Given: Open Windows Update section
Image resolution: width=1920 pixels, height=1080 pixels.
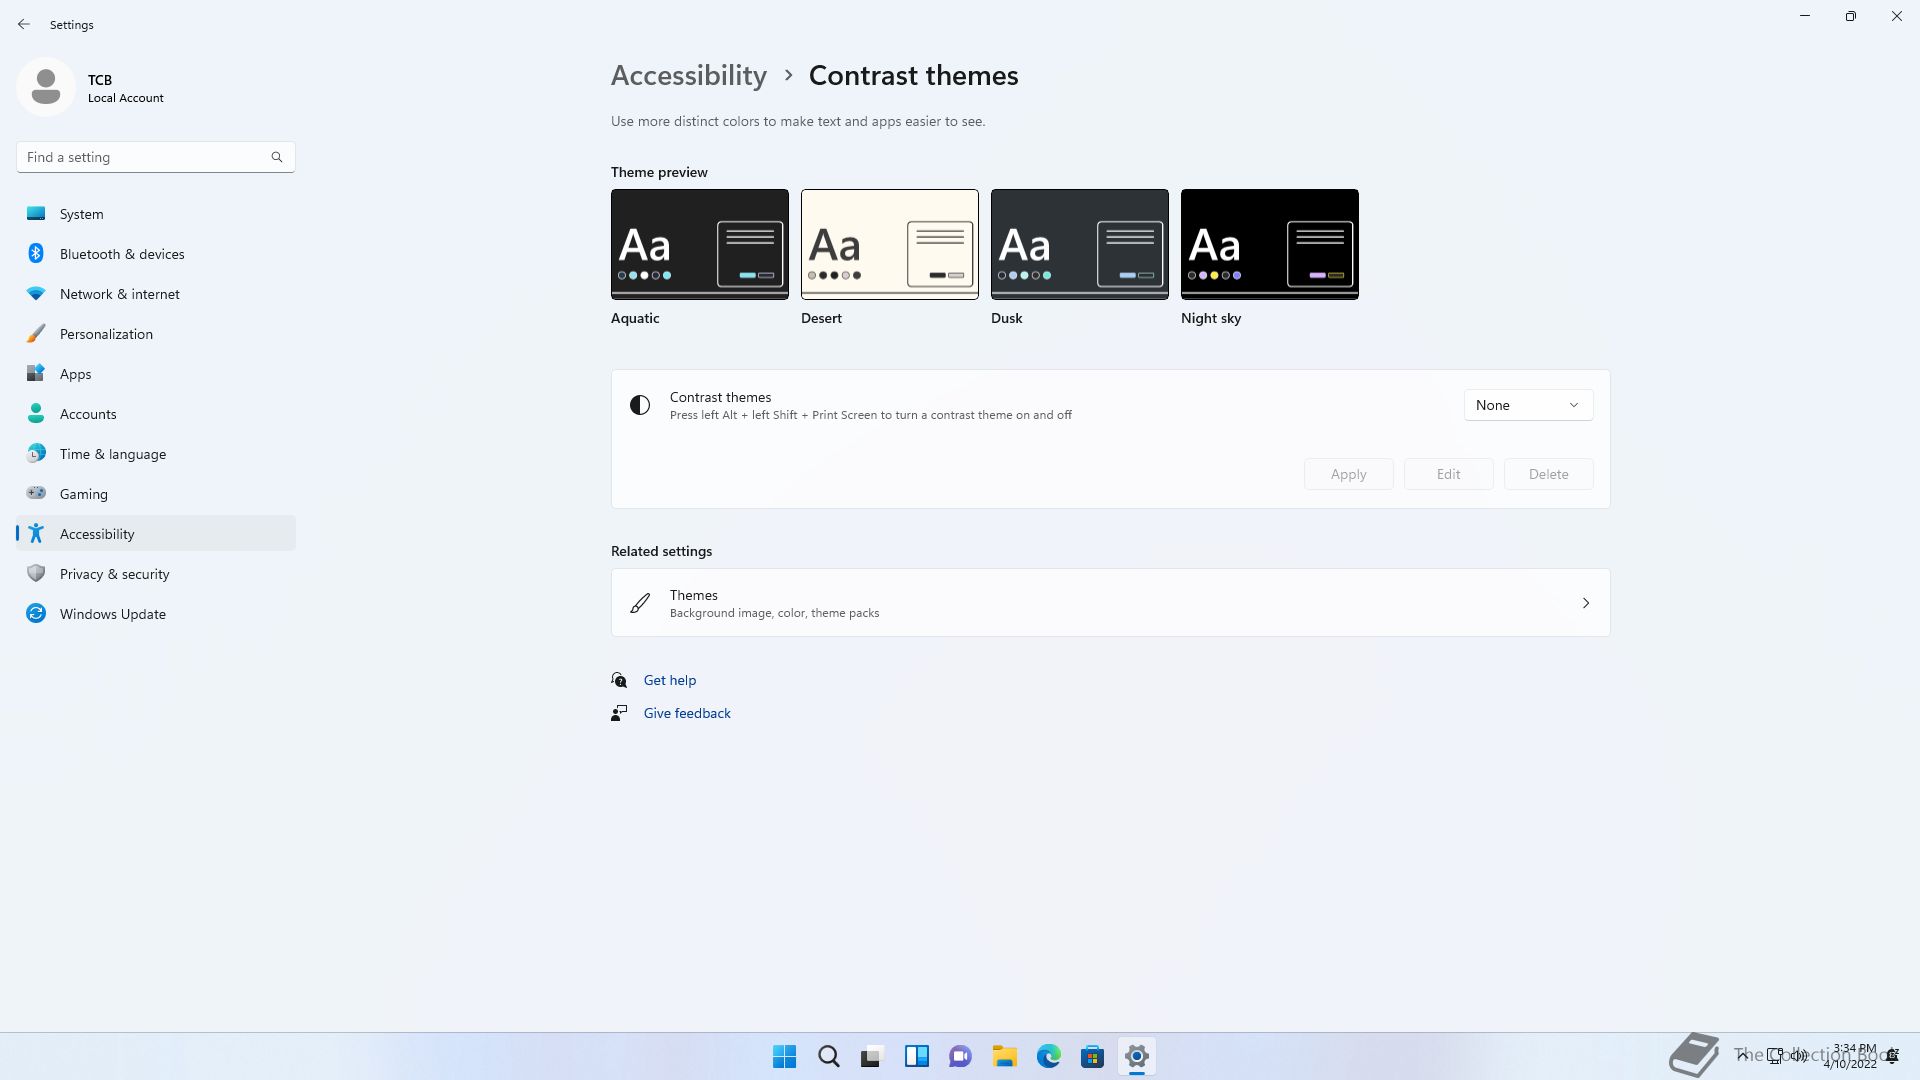Looking at the screenshot, I should pos(112,614).
